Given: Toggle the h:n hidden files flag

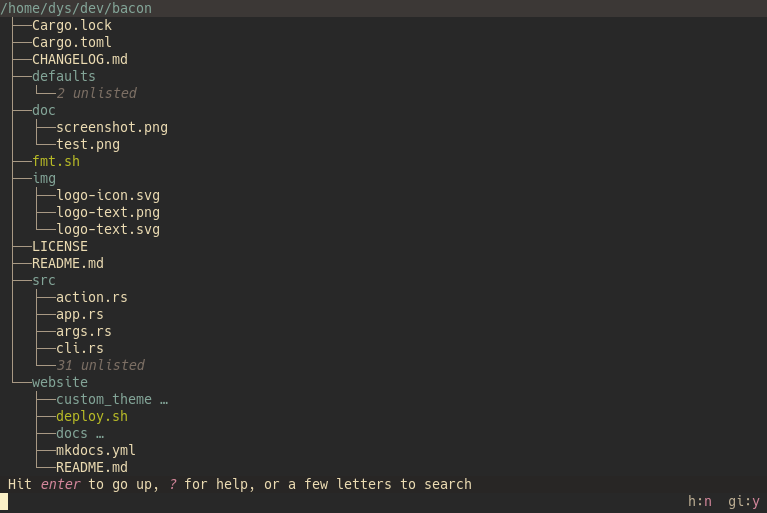Looking at the screenshot, I should click(x=700, y=502).
